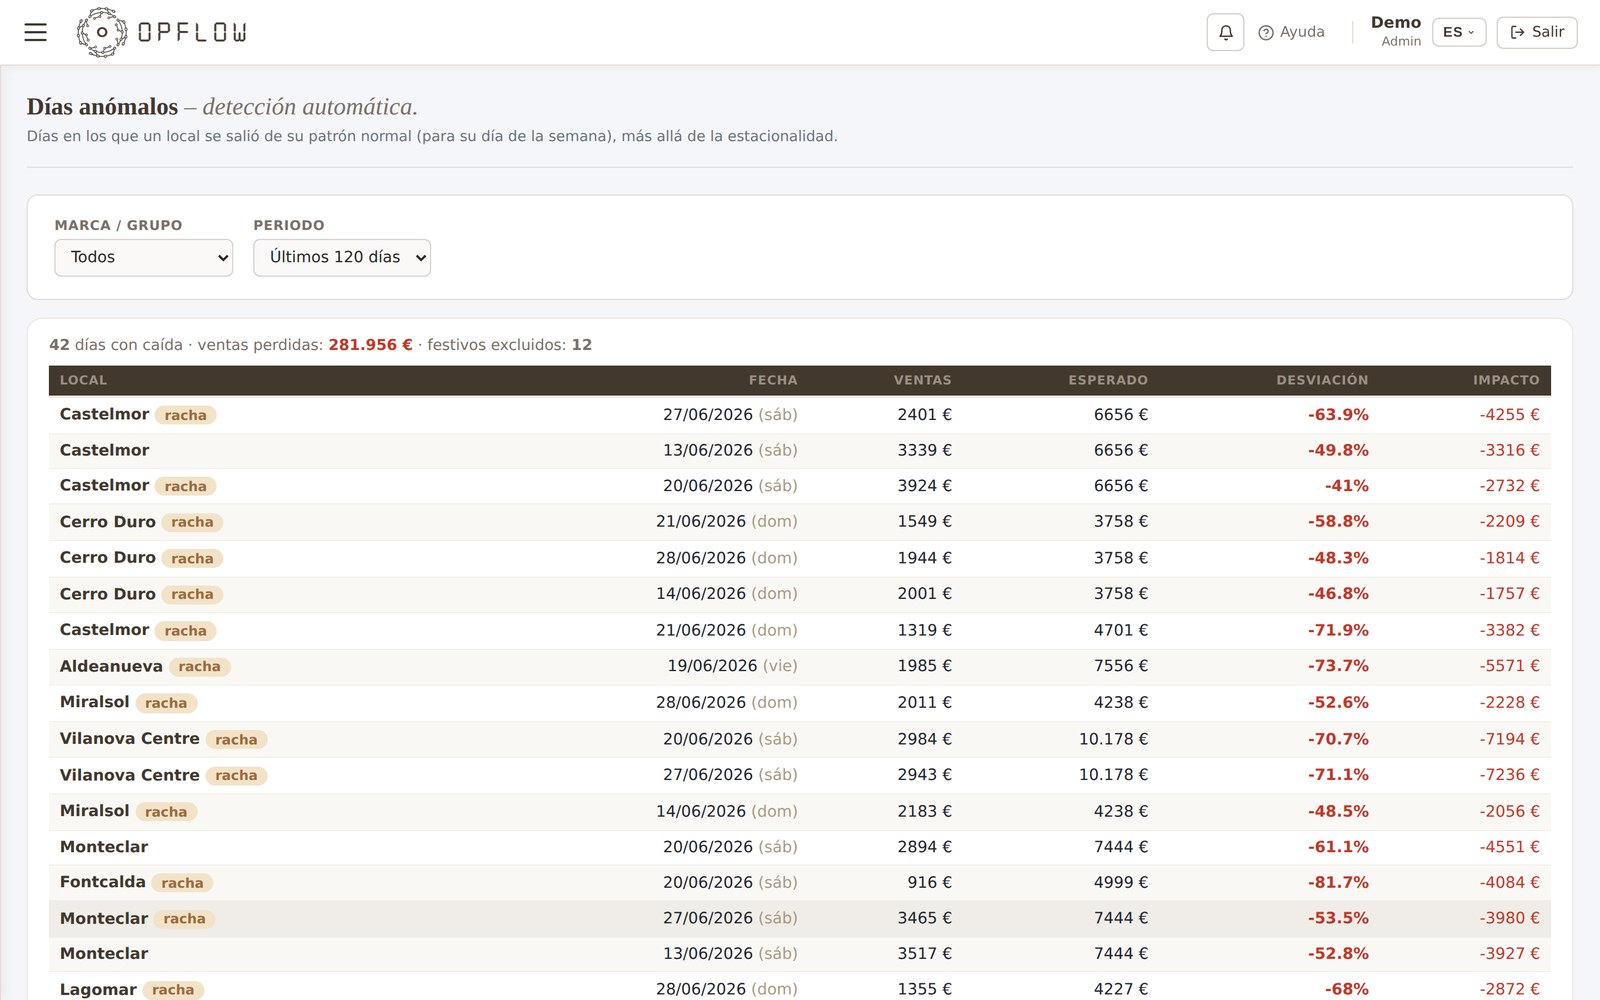This screenshot has width=1600, height=1000.
Task: Sort by the LOCAL column header
Action: [83, 380]
